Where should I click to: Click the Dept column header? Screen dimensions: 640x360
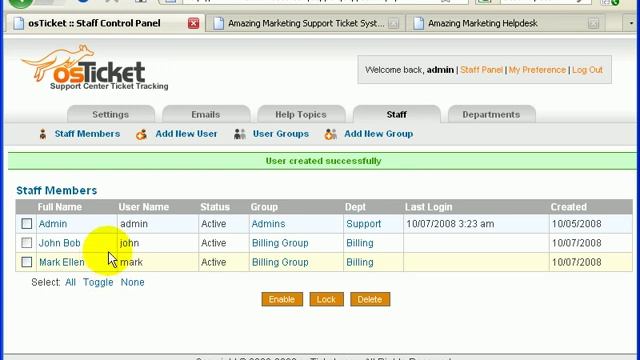pos(355,207)
